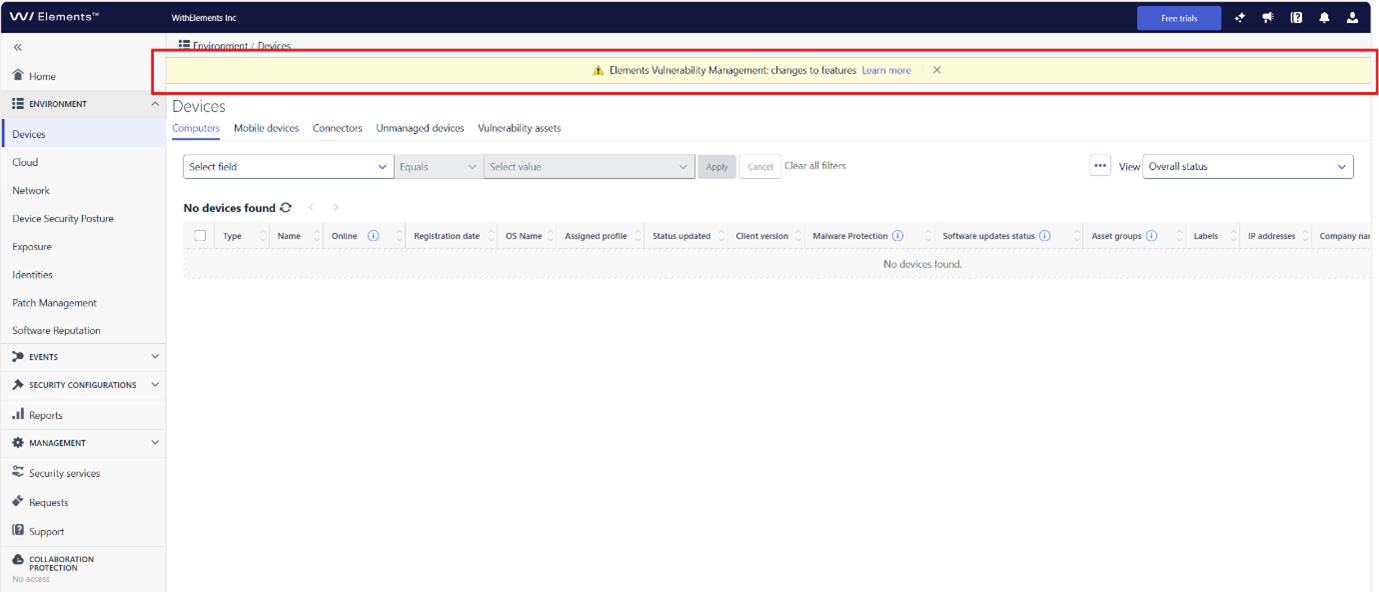The width and height of the screenshot is (1379, 592).
Task: Switch to the Connectors tab
Action: point(337,128)
